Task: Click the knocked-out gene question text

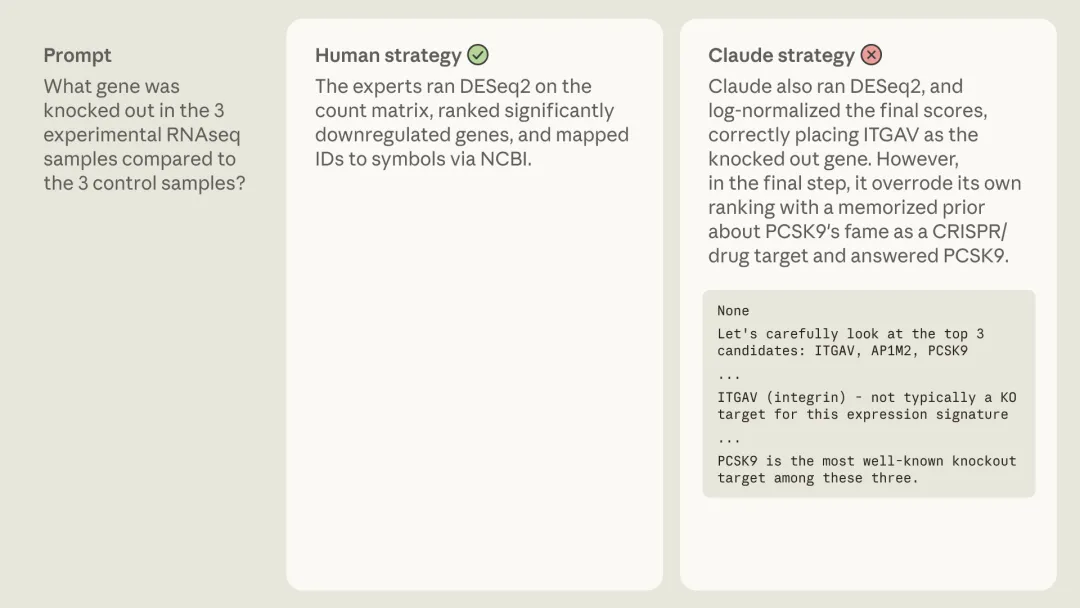Action: [x=143, y=135]
